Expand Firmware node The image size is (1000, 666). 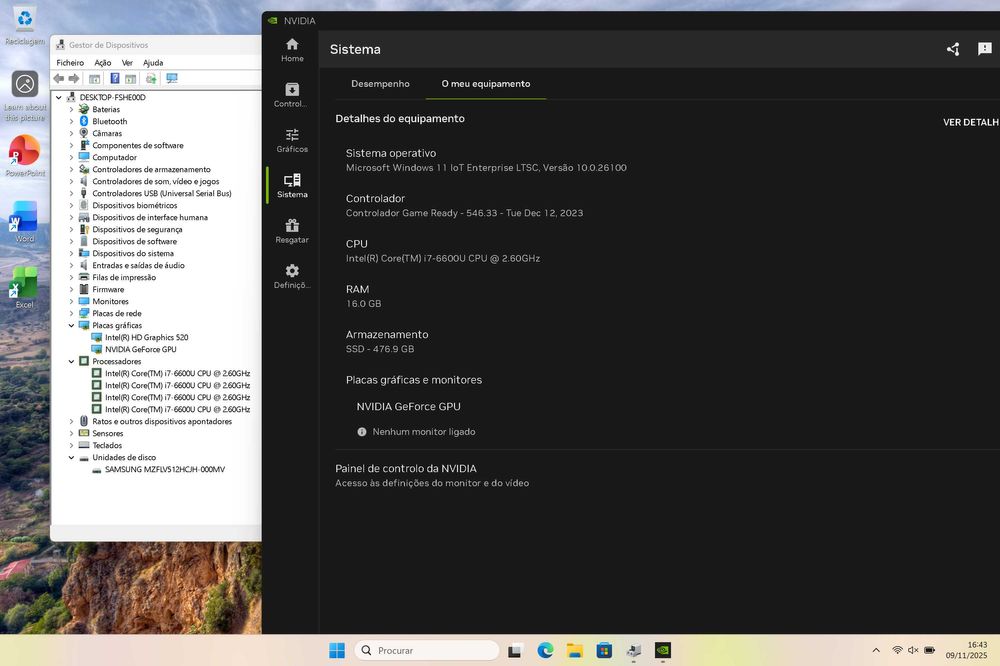[71, 290]
